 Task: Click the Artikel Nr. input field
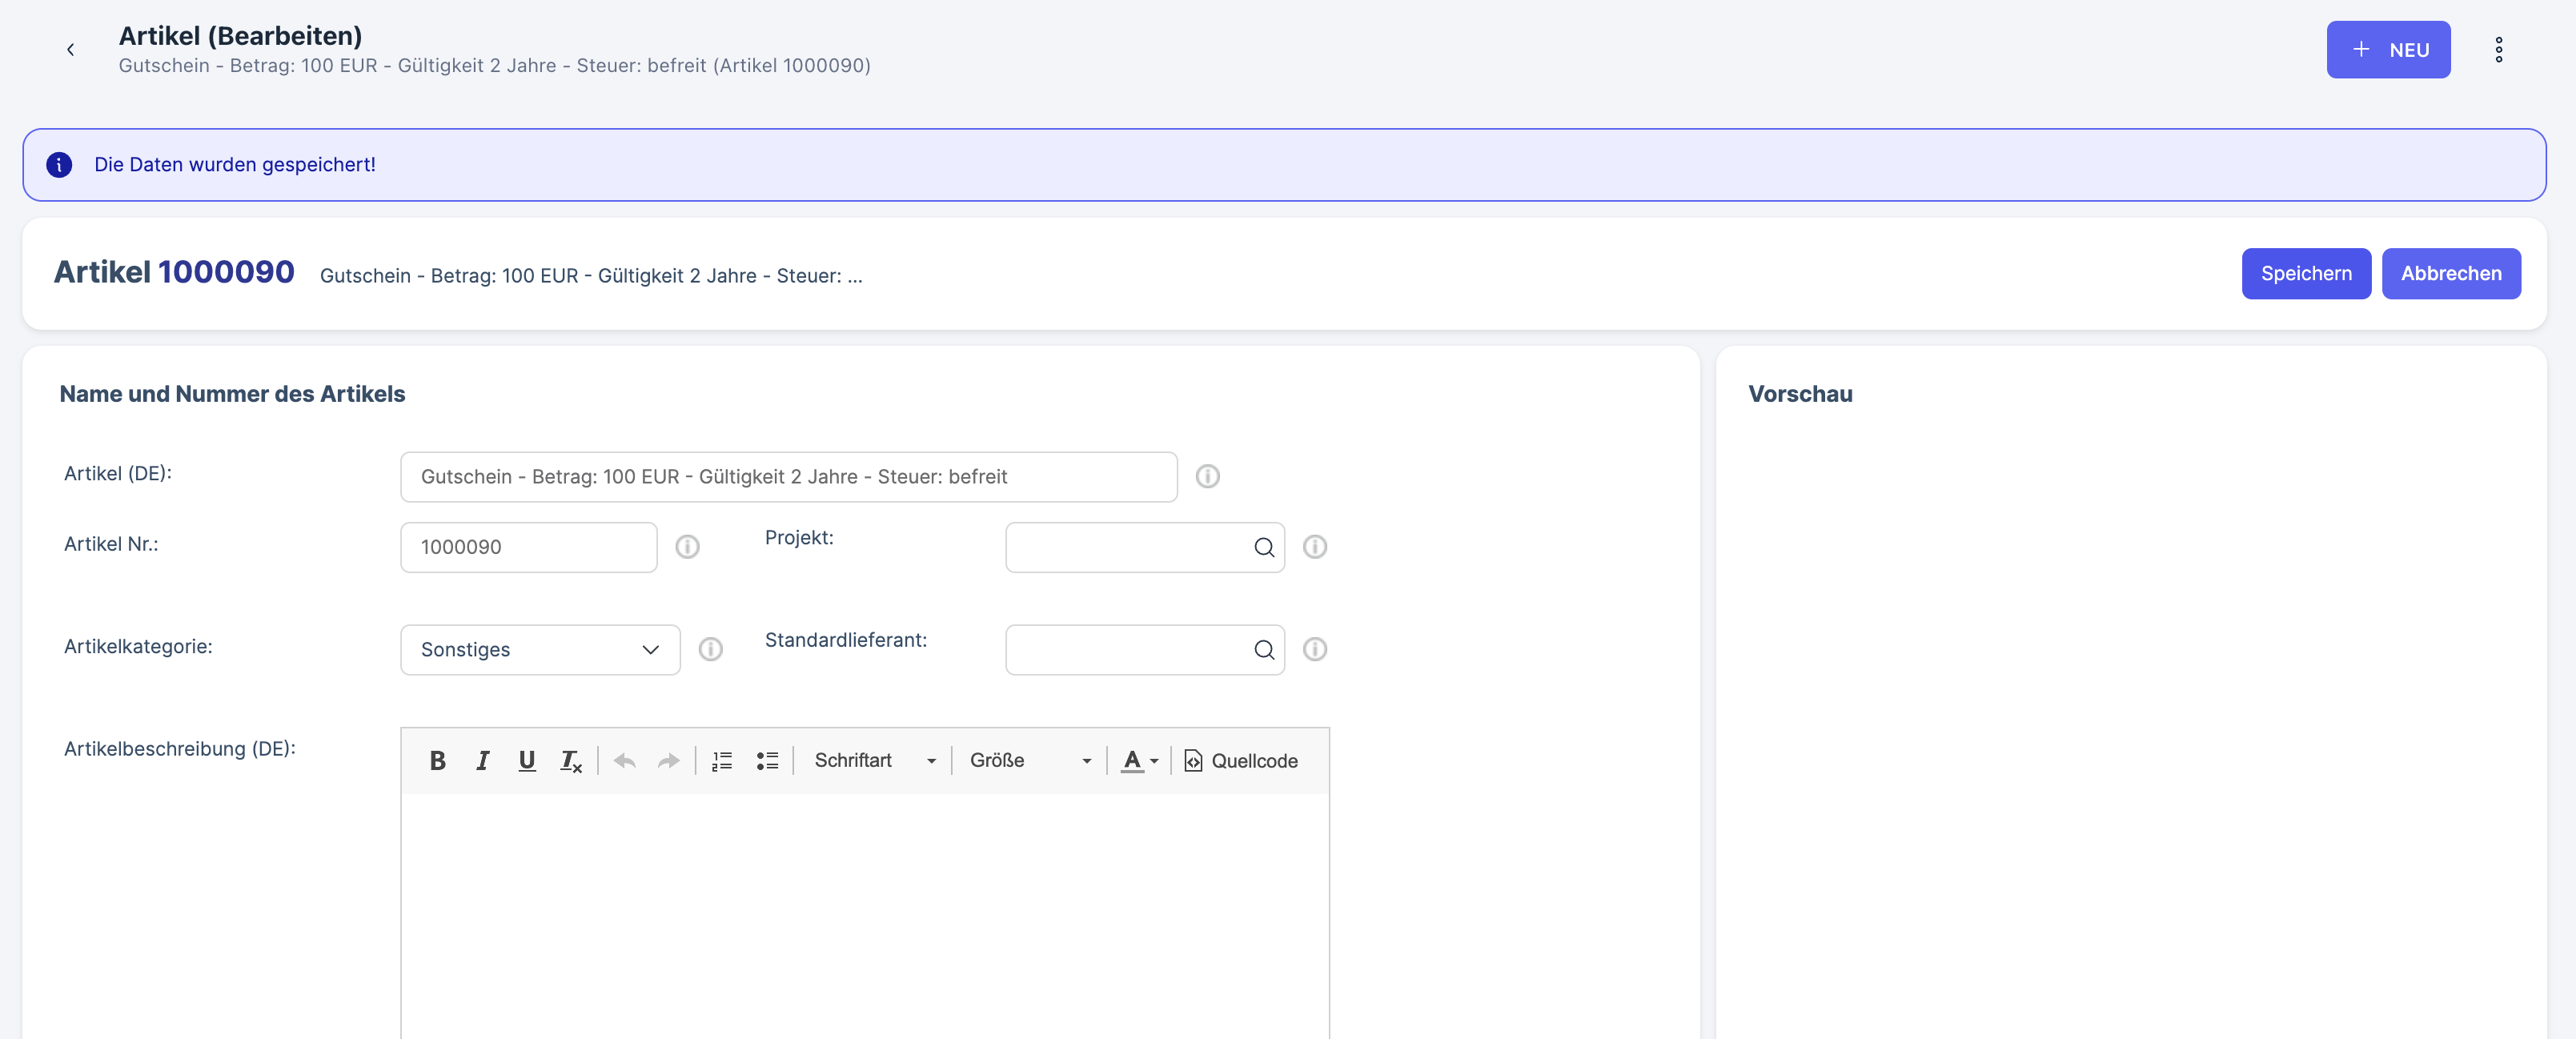pyautogui.click(x=528, y=547)
